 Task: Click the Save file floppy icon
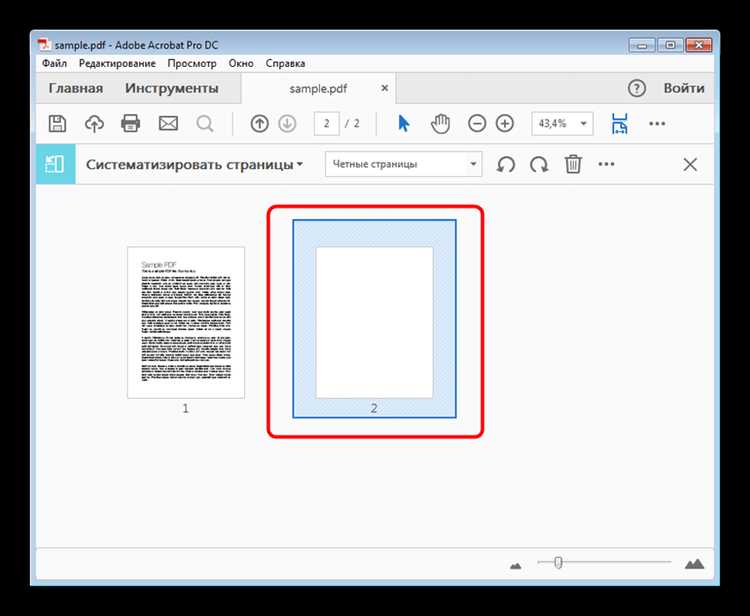[x=57, y=124]
